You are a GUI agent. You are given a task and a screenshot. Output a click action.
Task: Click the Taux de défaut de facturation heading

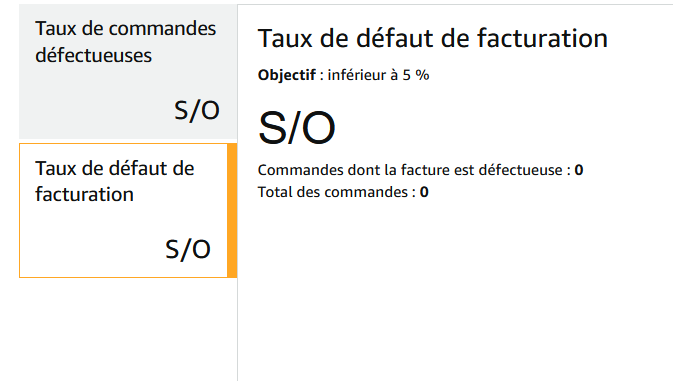433,38
